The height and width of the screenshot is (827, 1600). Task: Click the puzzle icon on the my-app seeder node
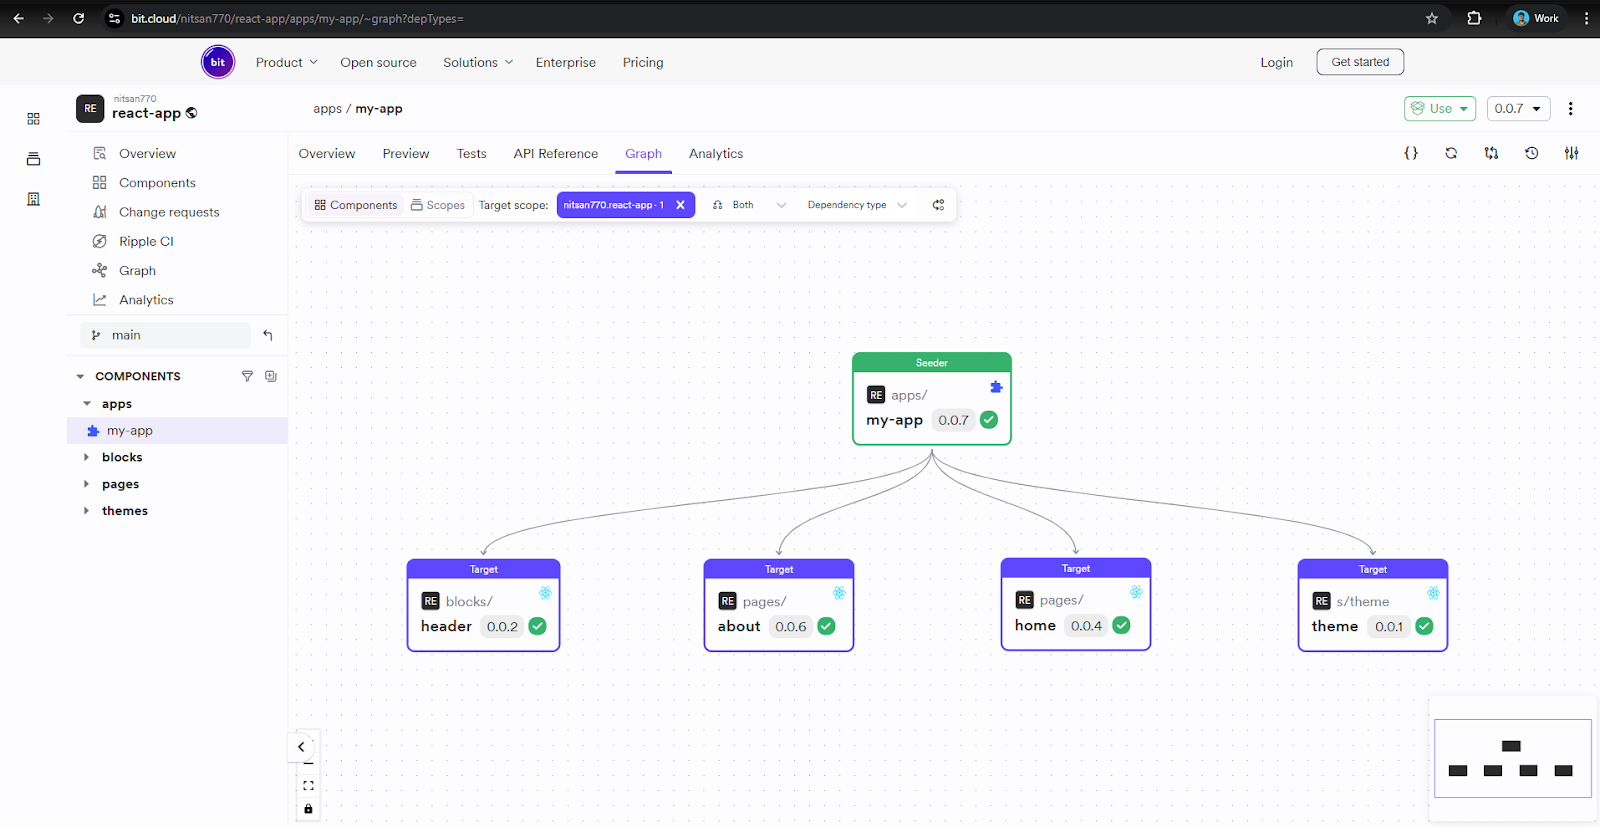click(996, 387)
